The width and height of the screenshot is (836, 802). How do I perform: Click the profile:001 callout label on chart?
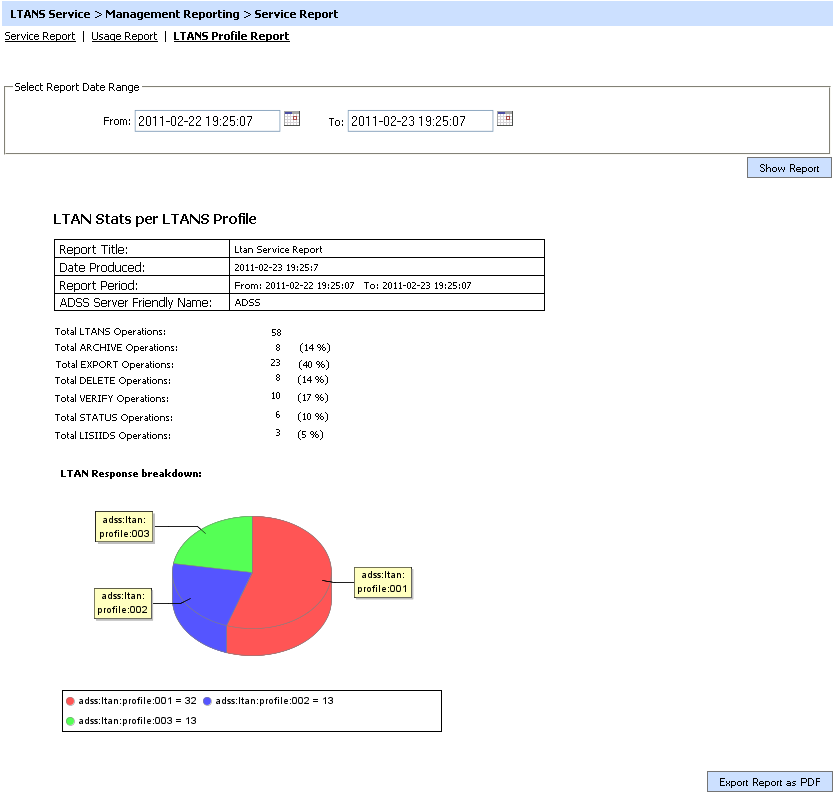click(x=384, y=582)
